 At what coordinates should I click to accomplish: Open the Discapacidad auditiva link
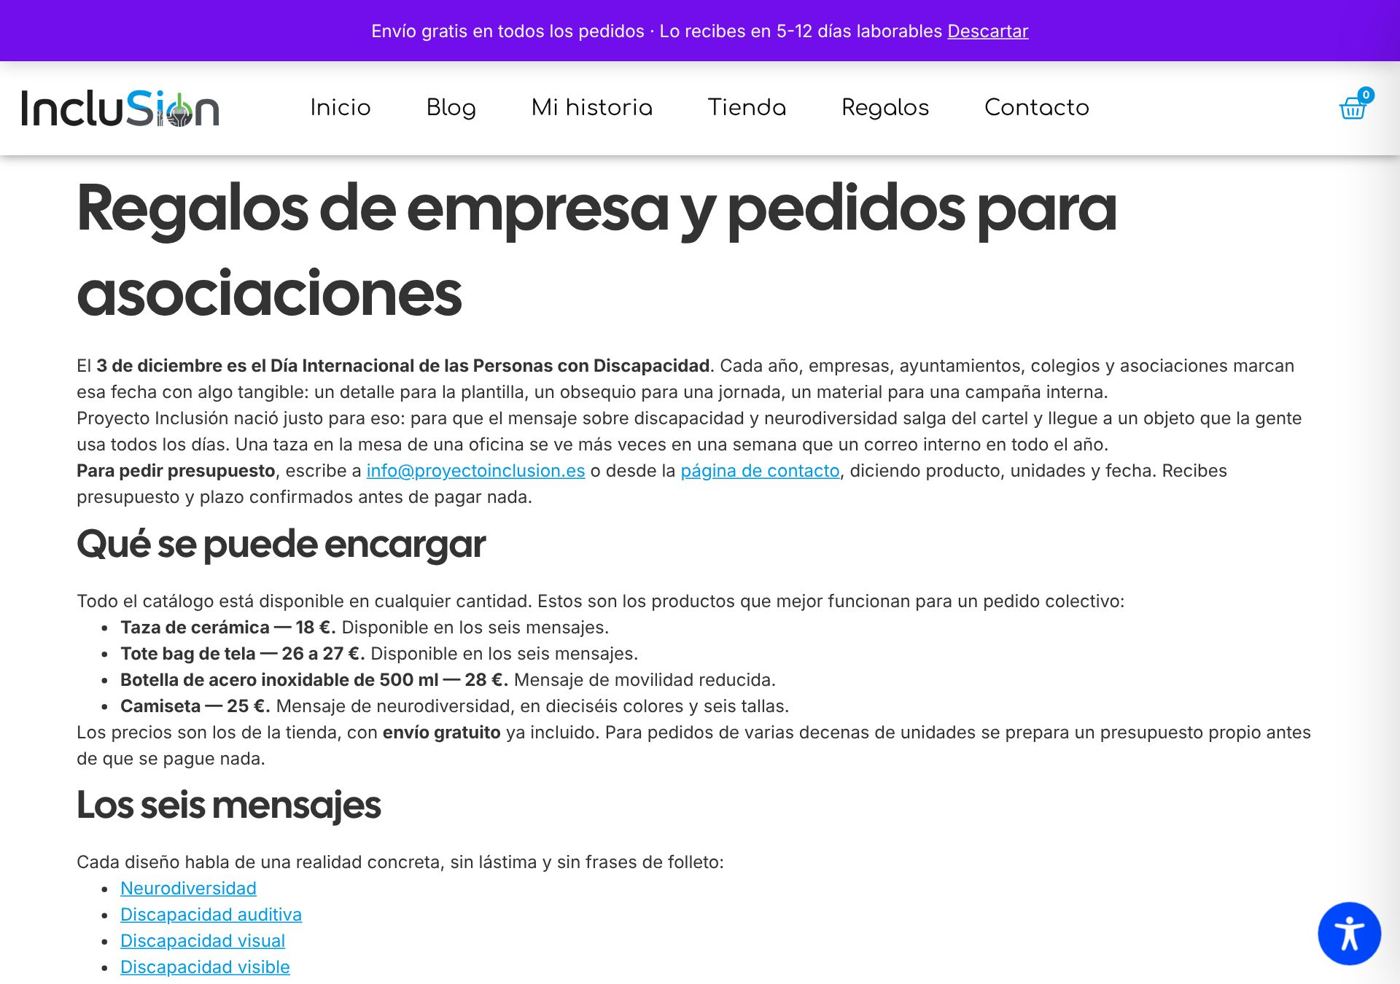(211, 914)
